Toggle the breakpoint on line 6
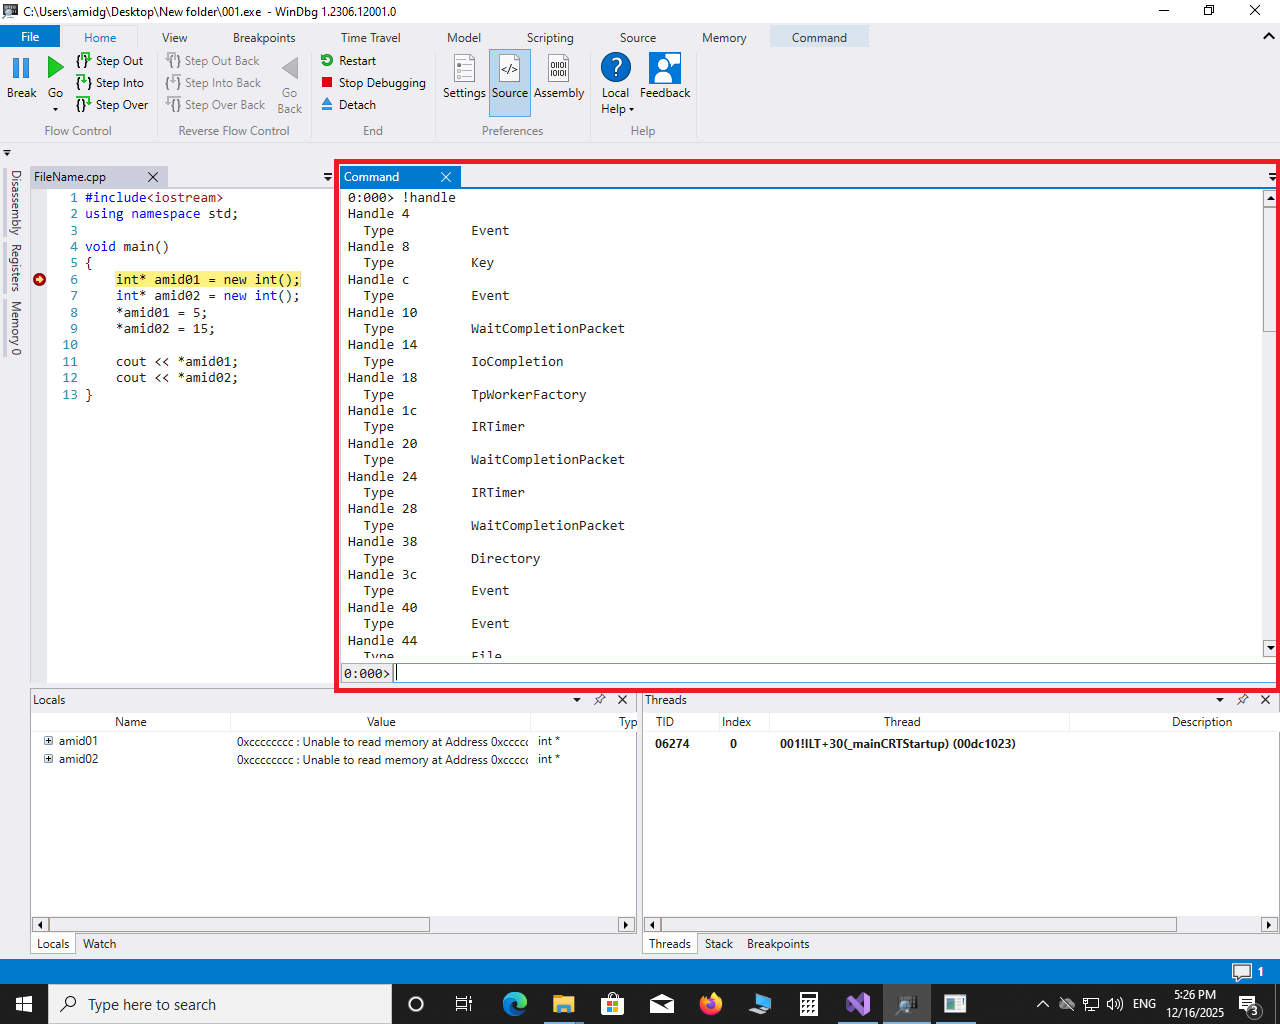Screen dimensions: 1280x1024 coord(40,280)
